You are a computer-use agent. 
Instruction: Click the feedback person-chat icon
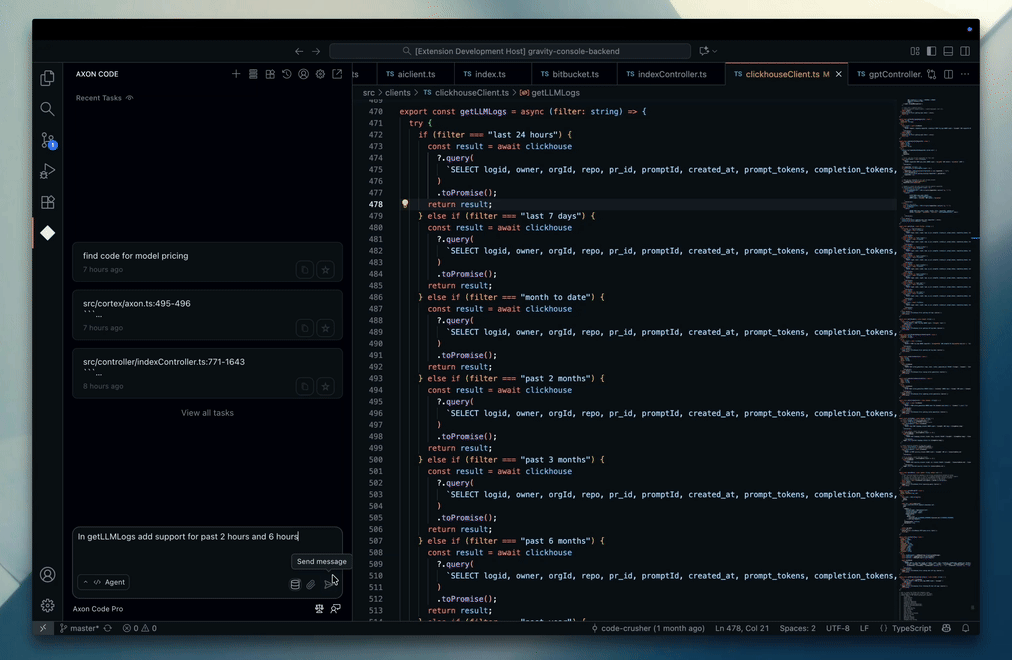click(336, 608)
